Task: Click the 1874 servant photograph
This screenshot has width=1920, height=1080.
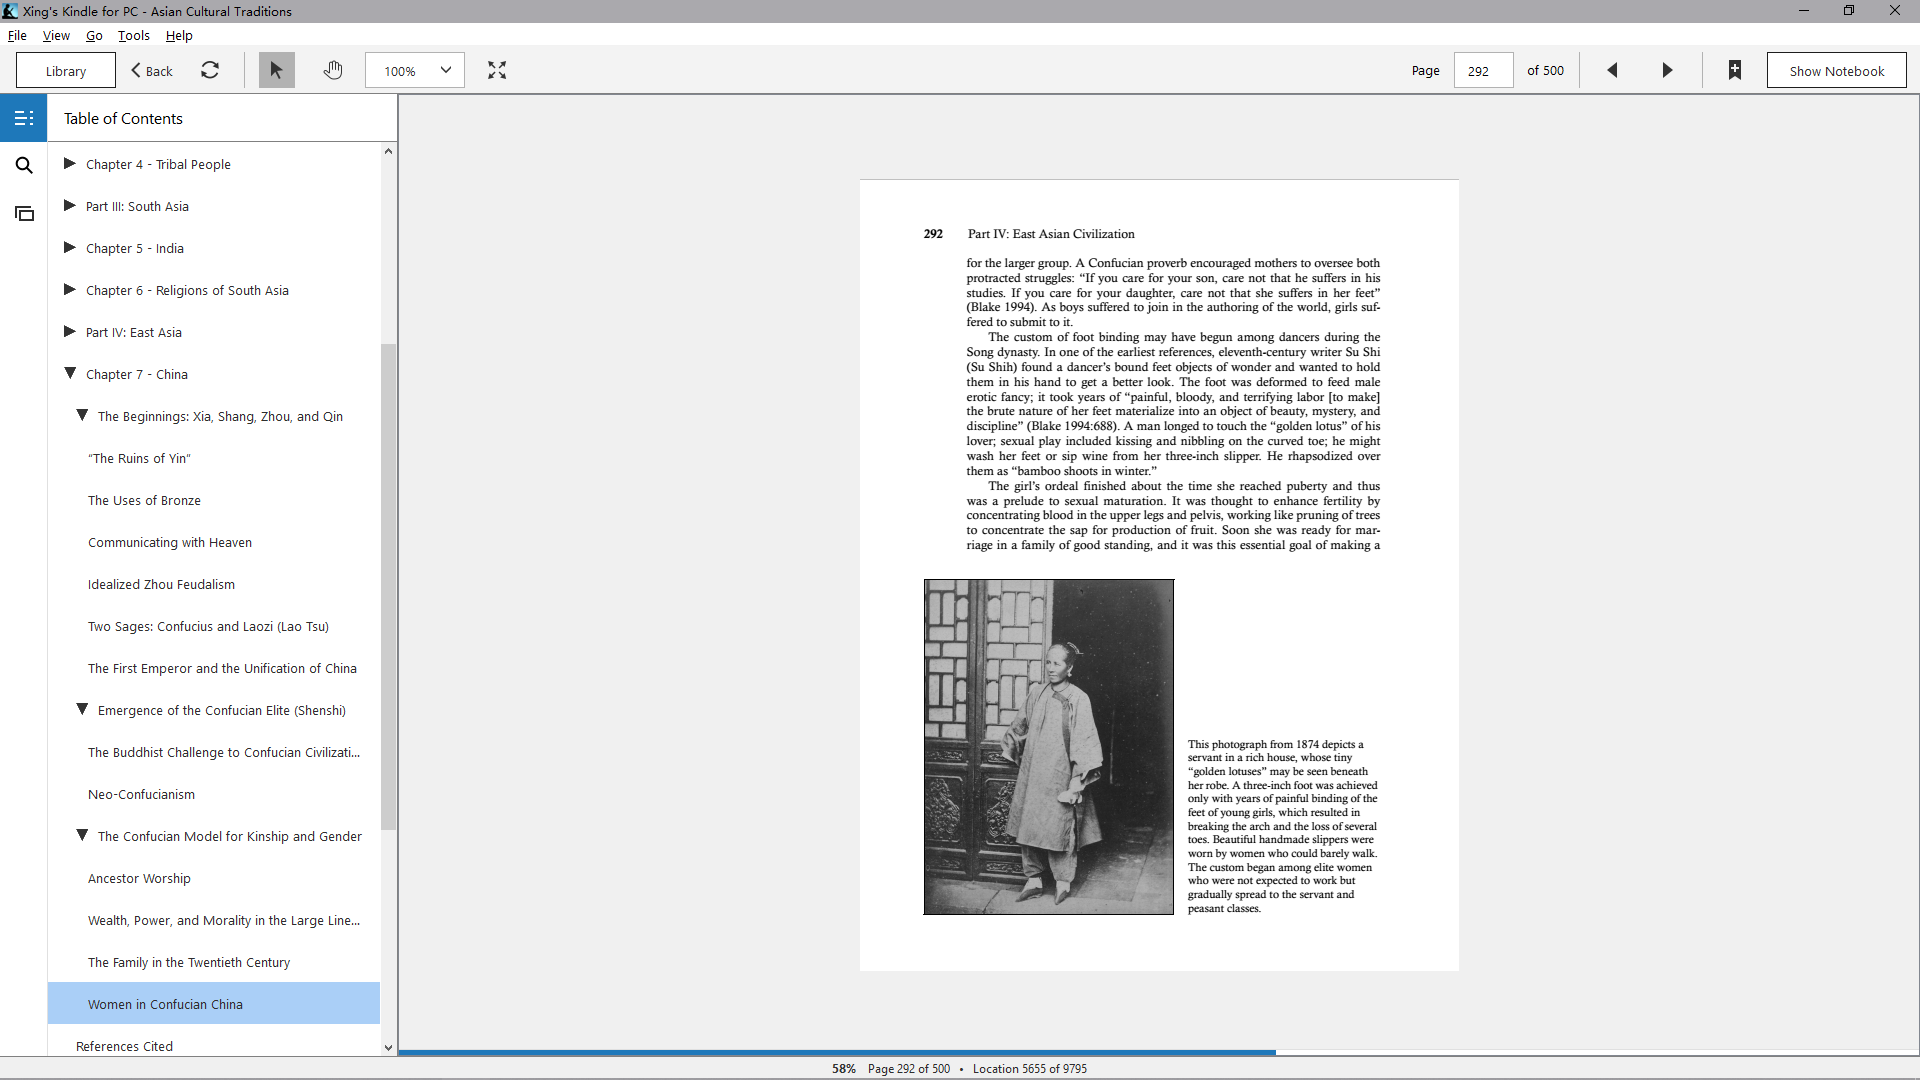Action: [x=1048, y=746]
